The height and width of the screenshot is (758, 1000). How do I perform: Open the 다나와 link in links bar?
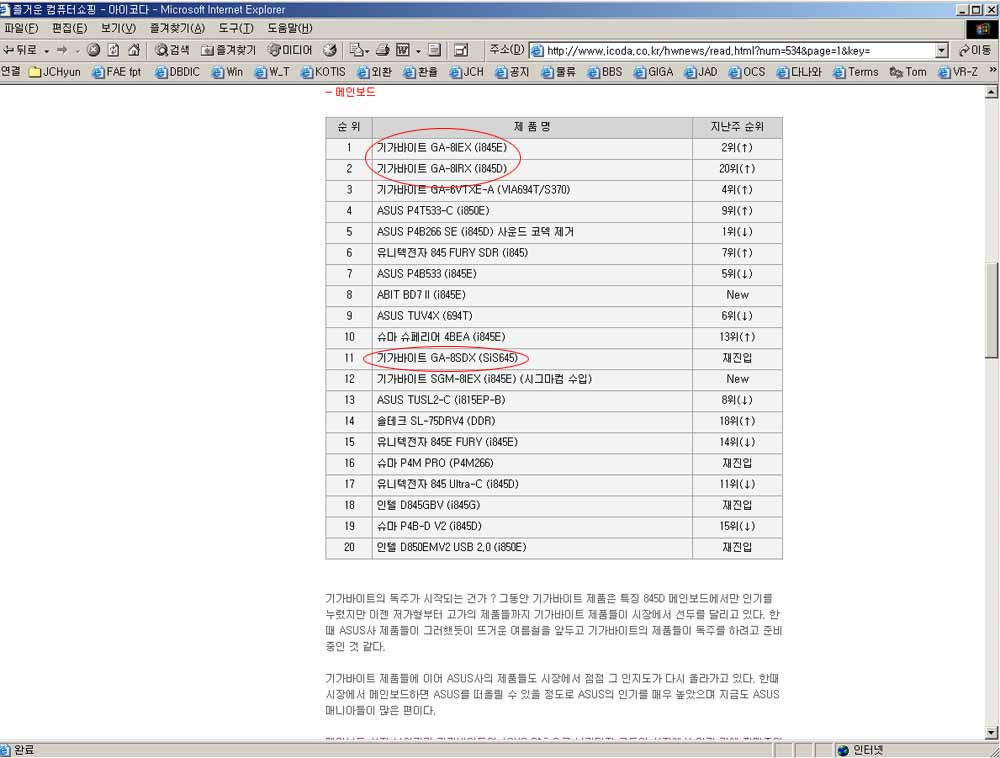point(798,72)
